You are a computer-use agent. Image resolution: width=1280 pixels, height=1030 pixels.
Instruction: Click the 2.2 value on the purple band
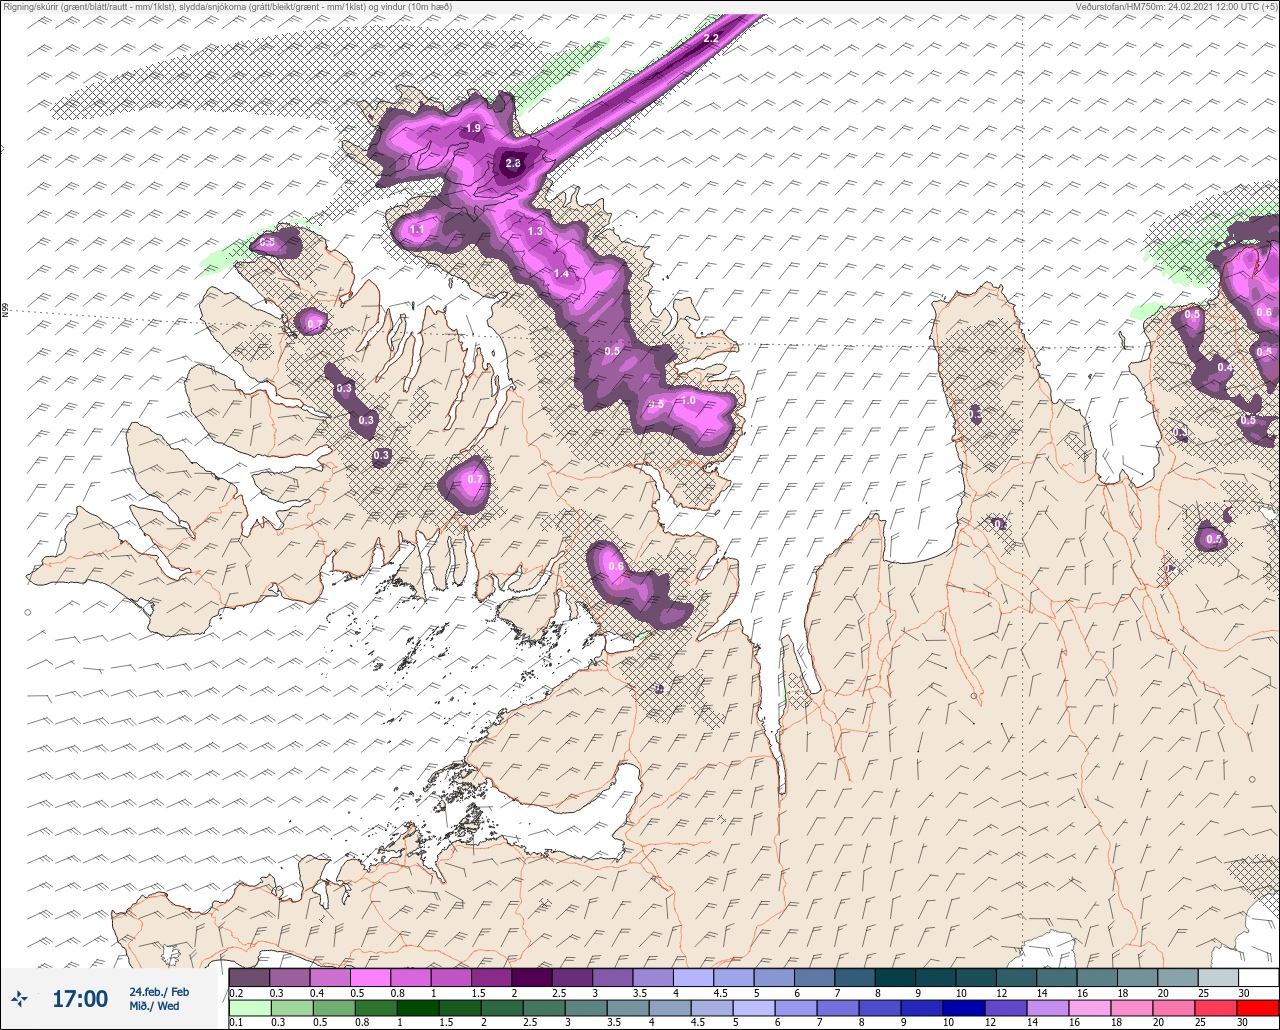[x=711, y=39]
